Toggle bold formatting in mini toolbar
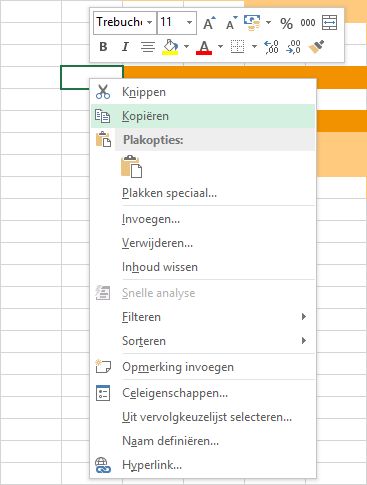The height and width of the screenshot is (485, 367). 103,47
